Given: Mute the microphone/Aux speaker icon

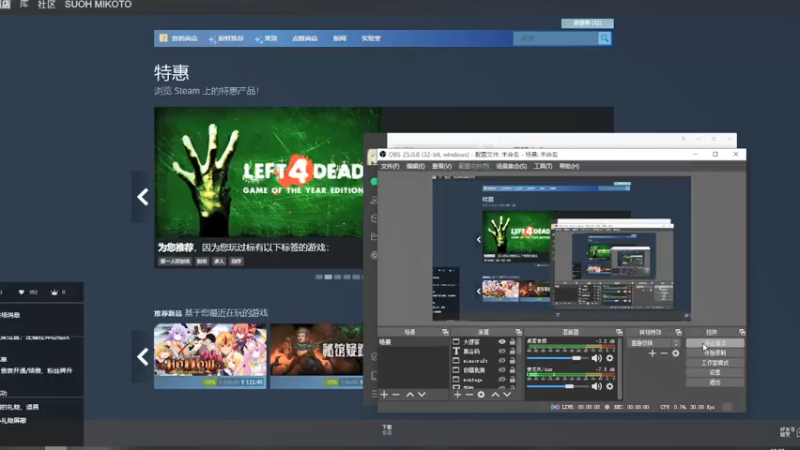Looking at the screenshot, I should [x=596, y=386].
